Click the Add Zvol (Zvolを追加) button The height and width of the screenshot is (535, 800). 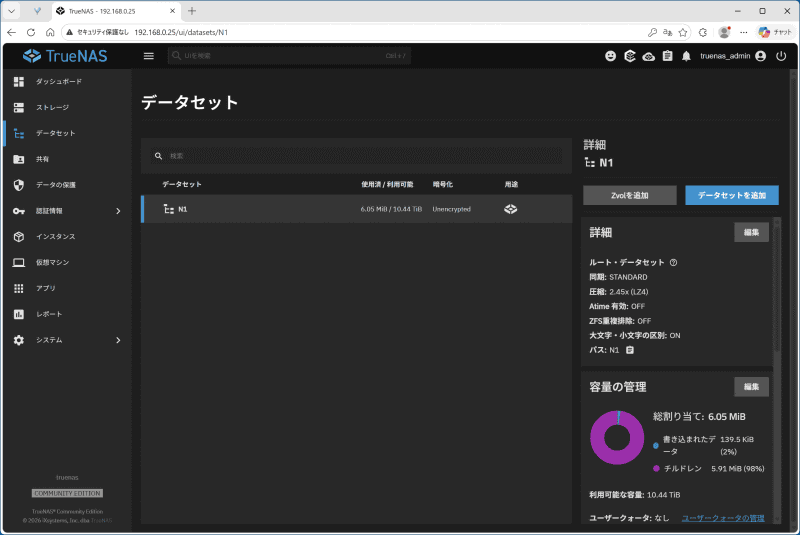[x=630, y=195]
